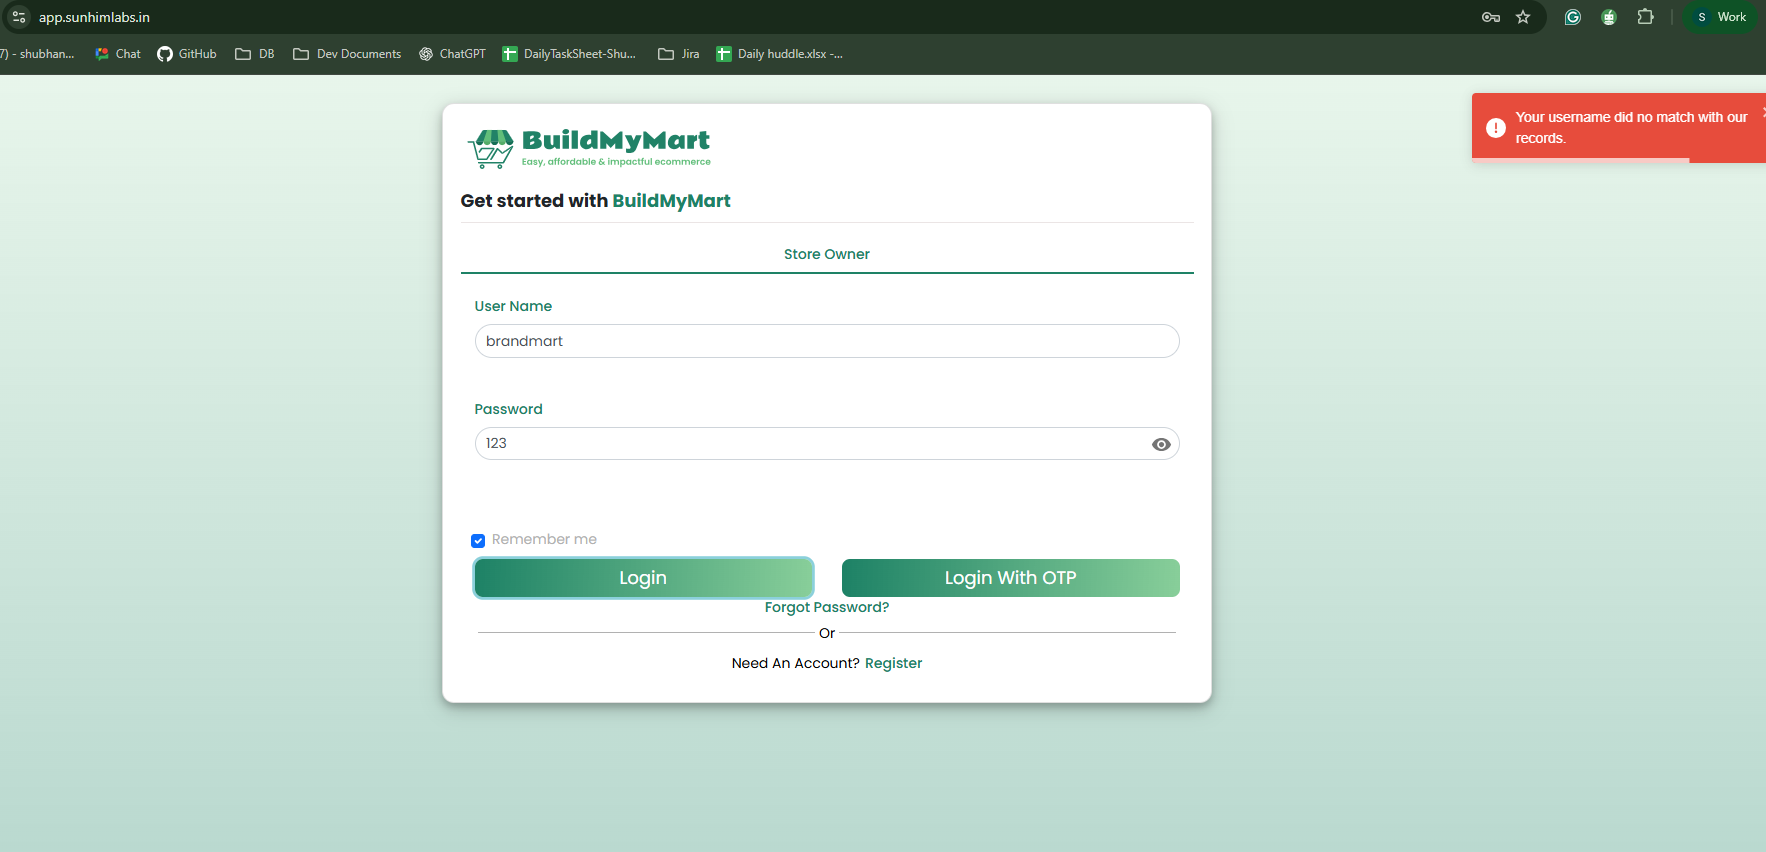
Task: Click the username mismatch error message text
Action: pos(1631,128)
